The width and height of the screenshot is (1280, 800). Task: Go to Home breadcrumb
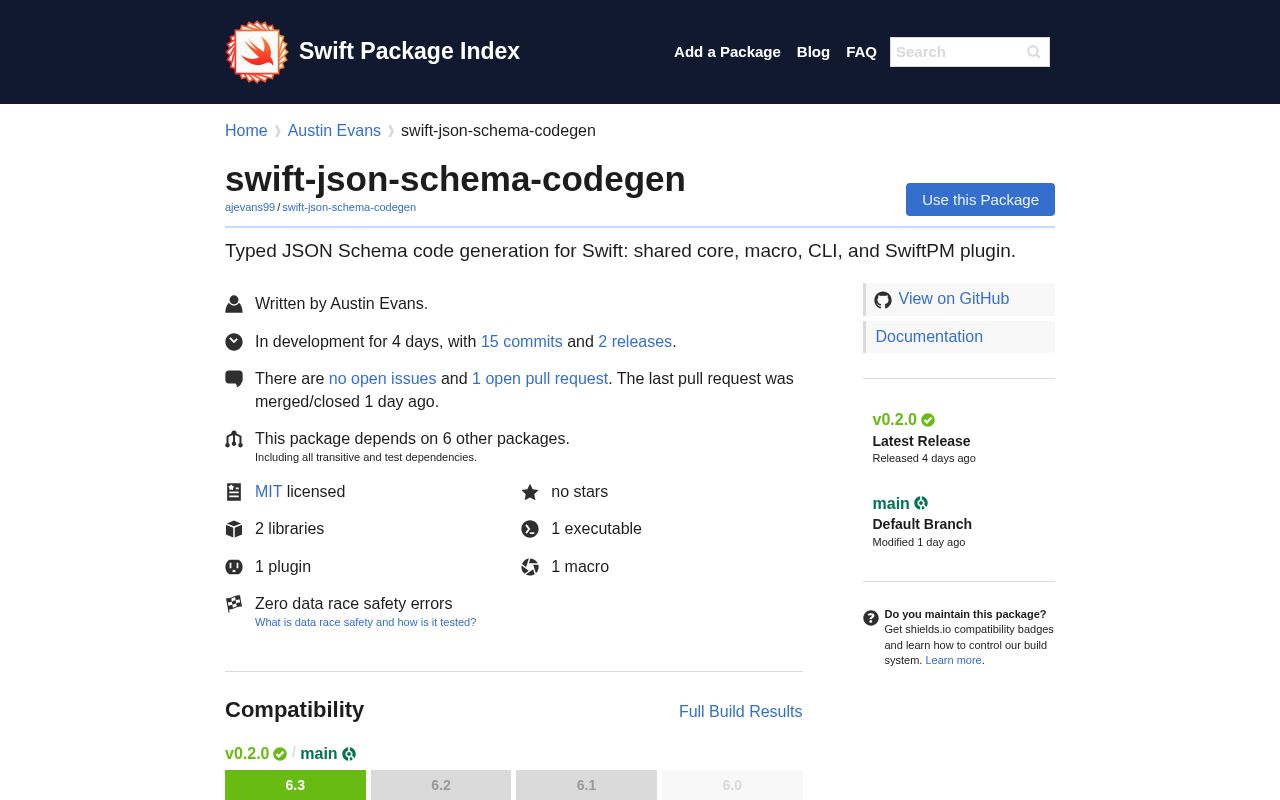[x=246, y=131]
